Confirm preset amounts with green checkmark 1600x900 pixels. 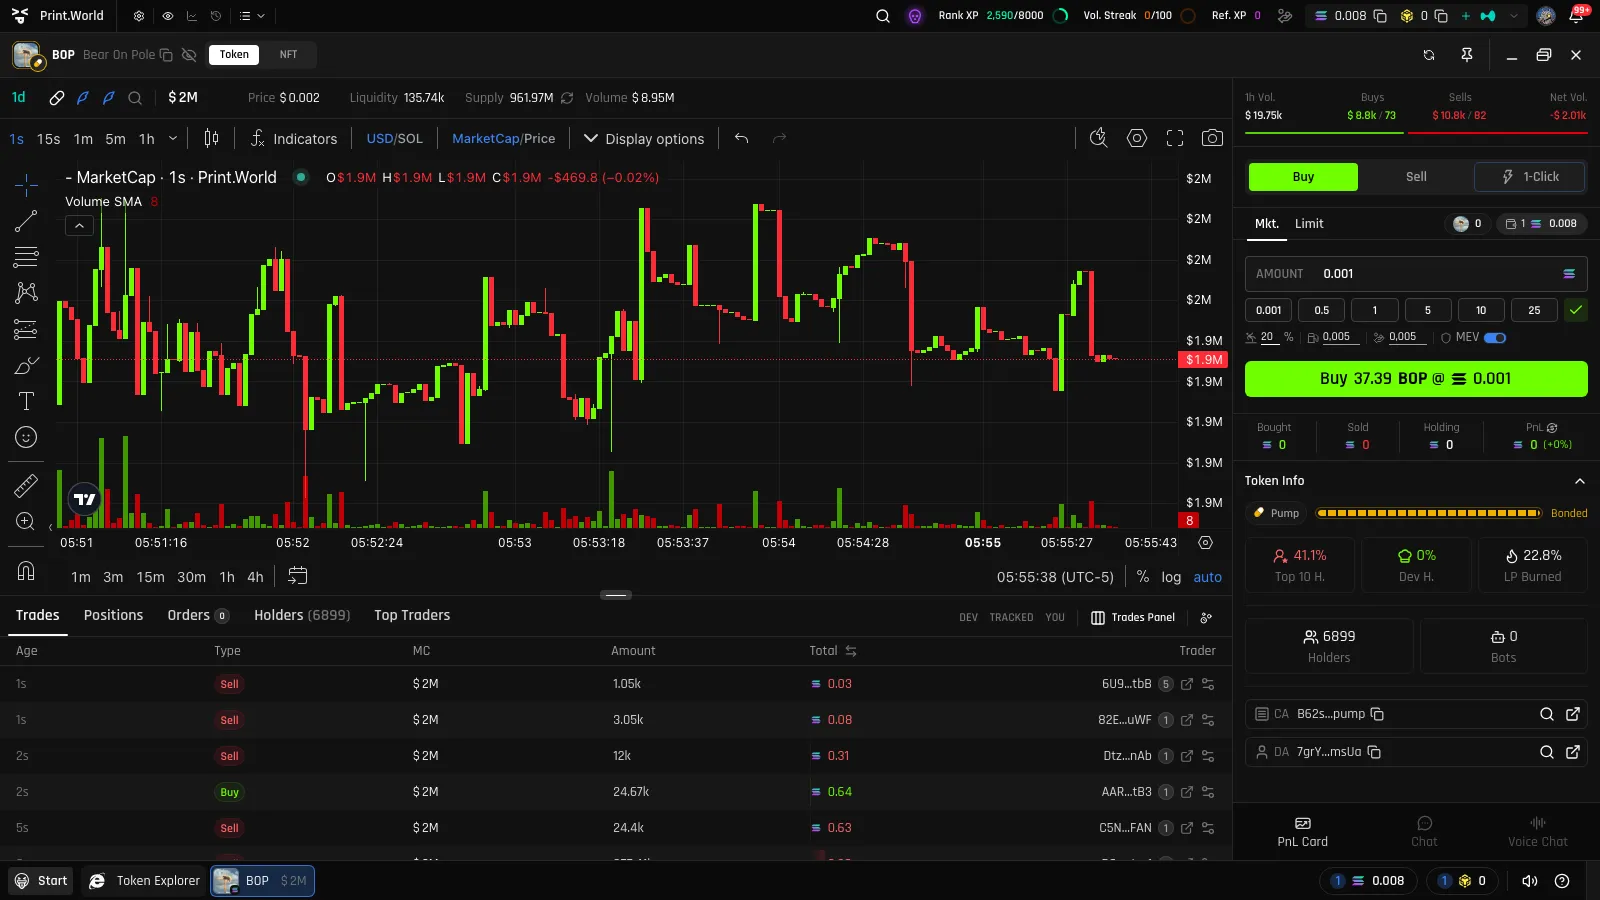(1576, 310)
